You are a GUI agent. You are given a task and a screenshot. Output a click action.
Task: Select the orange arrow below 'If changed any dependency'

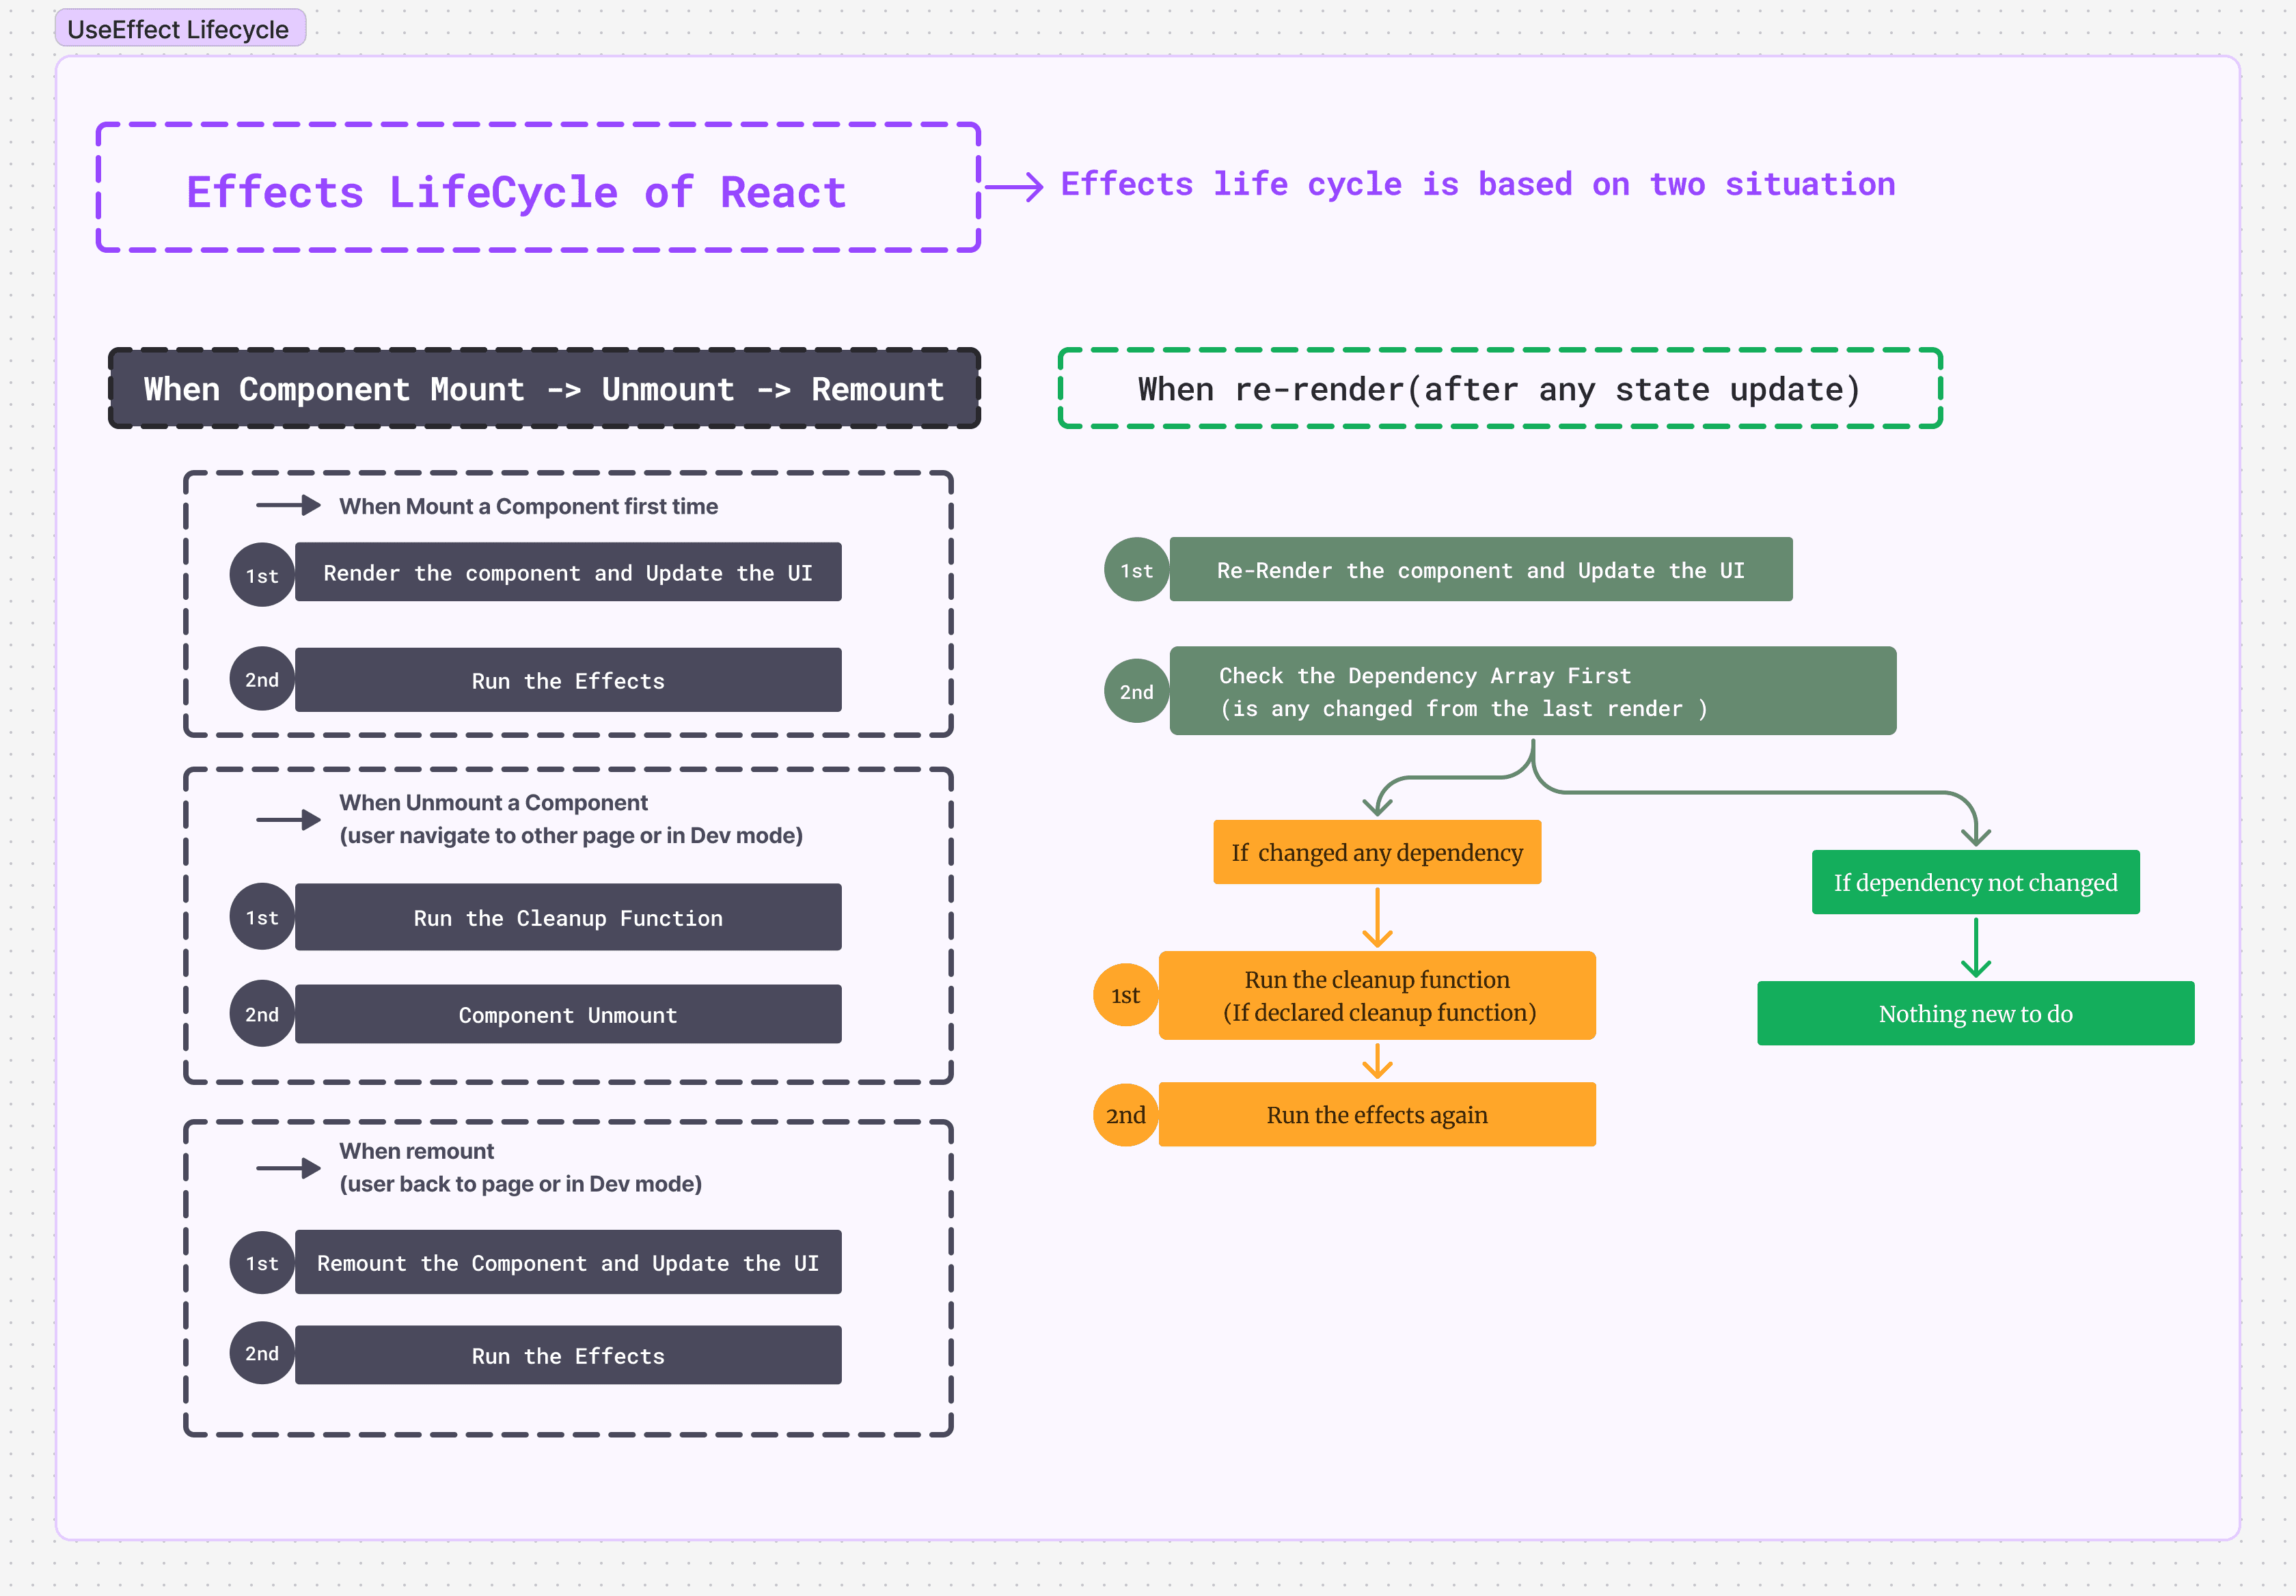click(1377, 917)
